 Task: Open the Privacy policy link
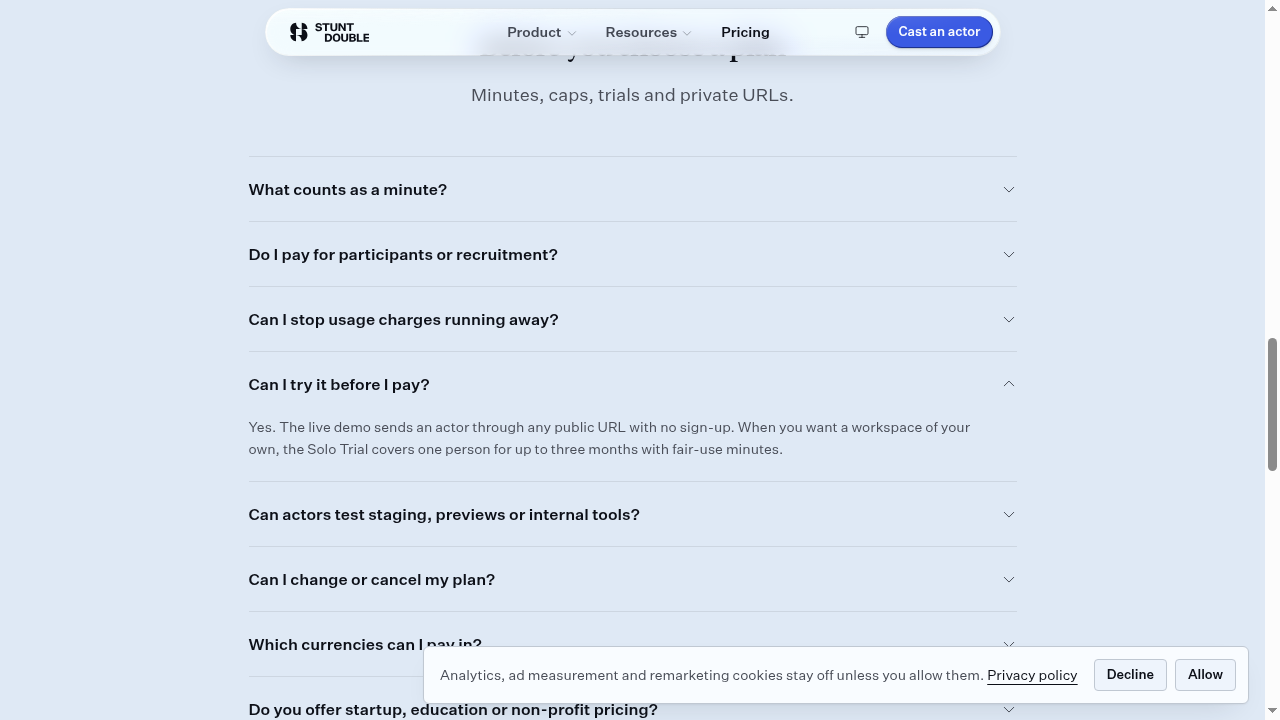(1032, 675)
